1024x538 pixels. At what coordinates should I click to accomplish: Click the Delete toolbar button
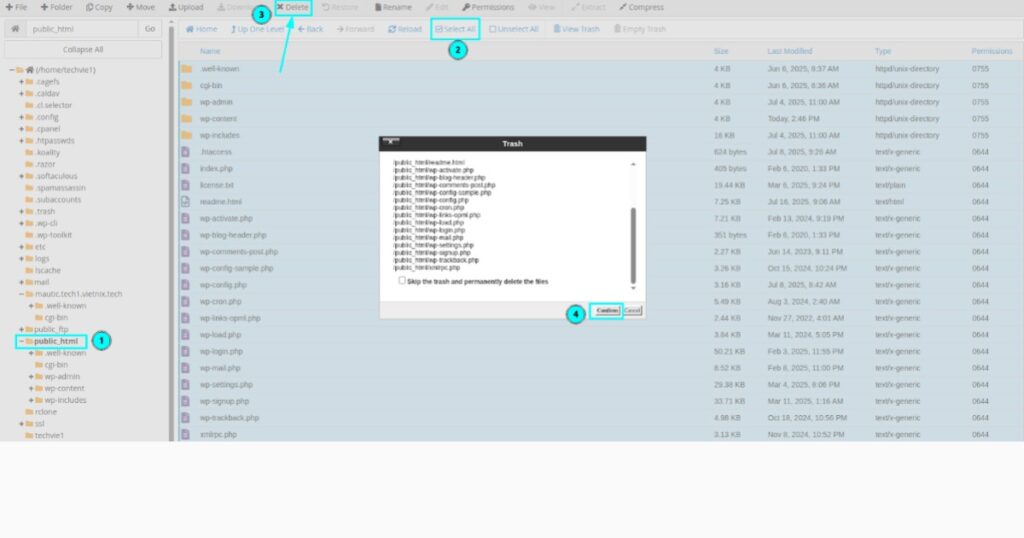[292, 7]
